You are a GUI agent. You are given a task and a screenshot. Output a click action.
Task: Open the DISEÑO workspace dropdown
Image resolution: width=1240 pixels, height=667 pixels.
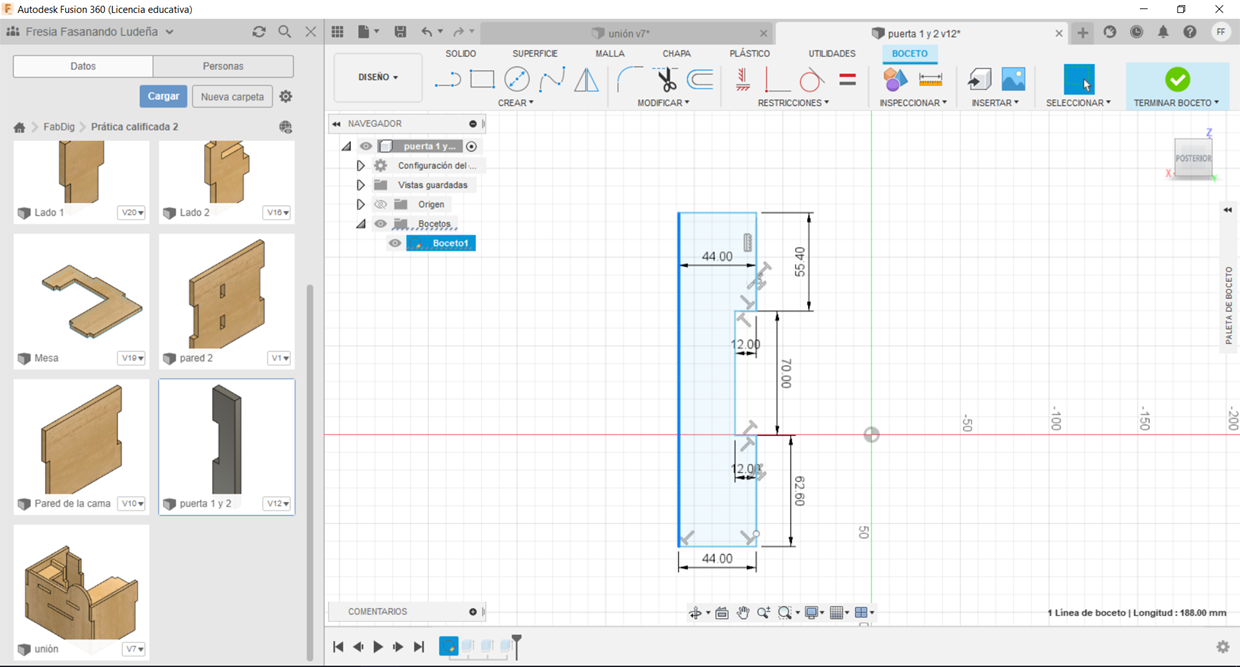click(x=378, y=77)
